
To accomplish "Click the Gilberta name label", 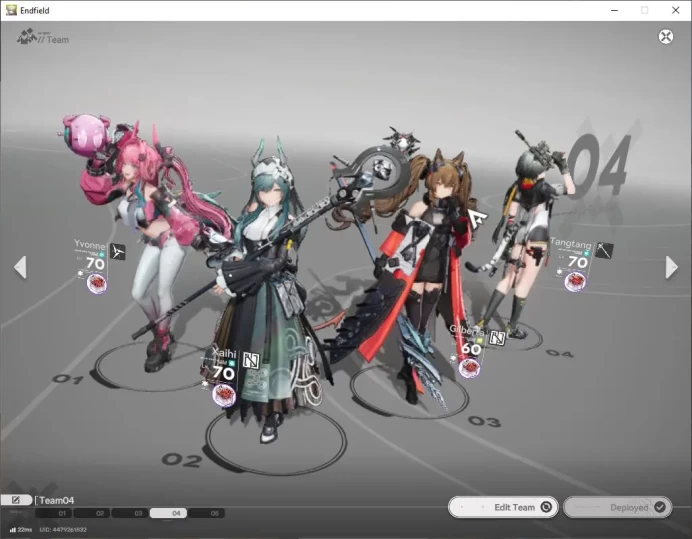I will (466, 330).
